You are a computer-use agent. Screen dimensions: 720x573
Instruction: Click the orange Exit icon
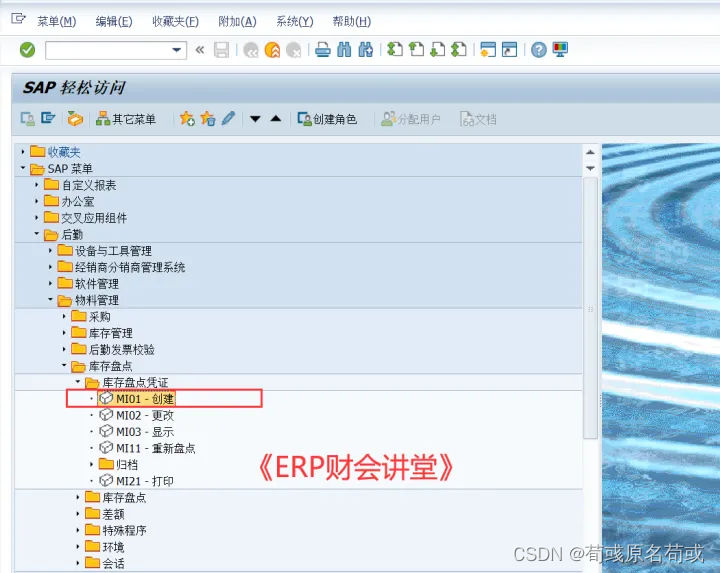tap(272, 50)
